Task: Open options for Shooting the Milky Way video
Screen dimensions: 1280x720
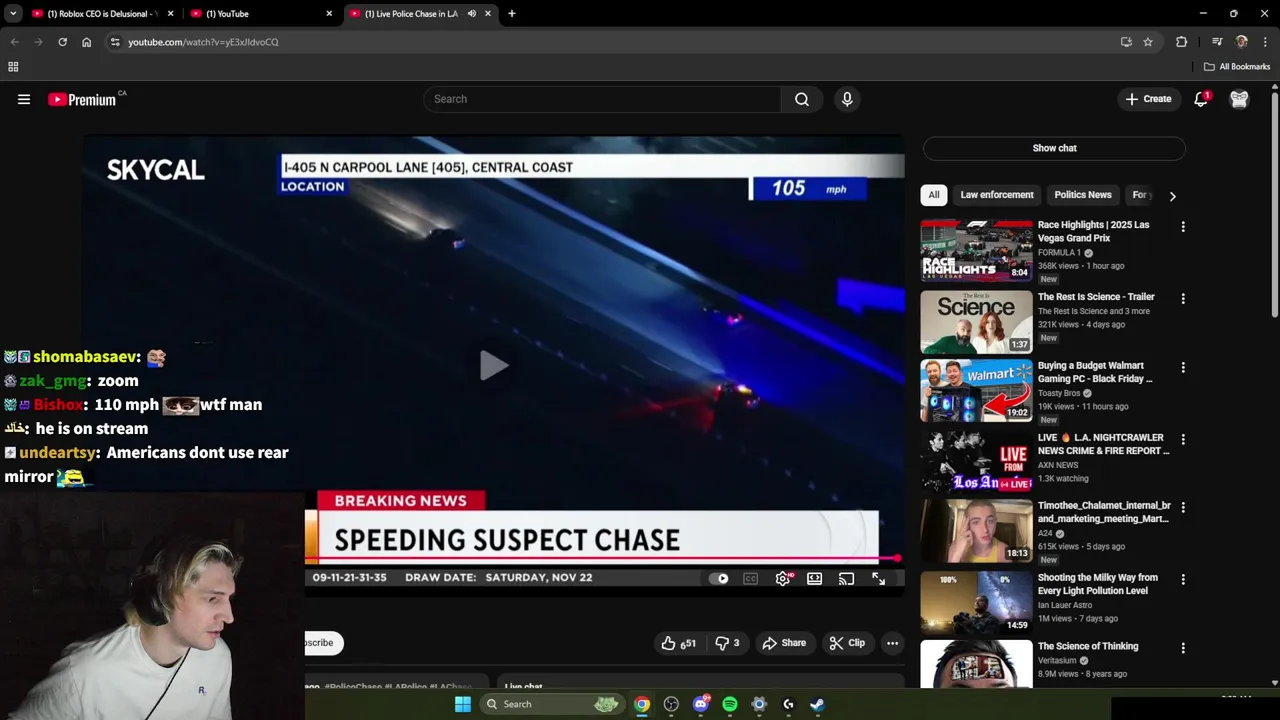Action: (1183, 580)
